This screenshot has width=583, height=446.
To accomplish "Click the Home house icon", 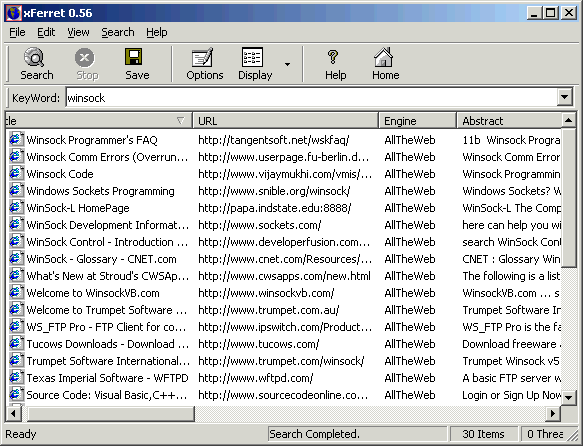I will [383, 57].
